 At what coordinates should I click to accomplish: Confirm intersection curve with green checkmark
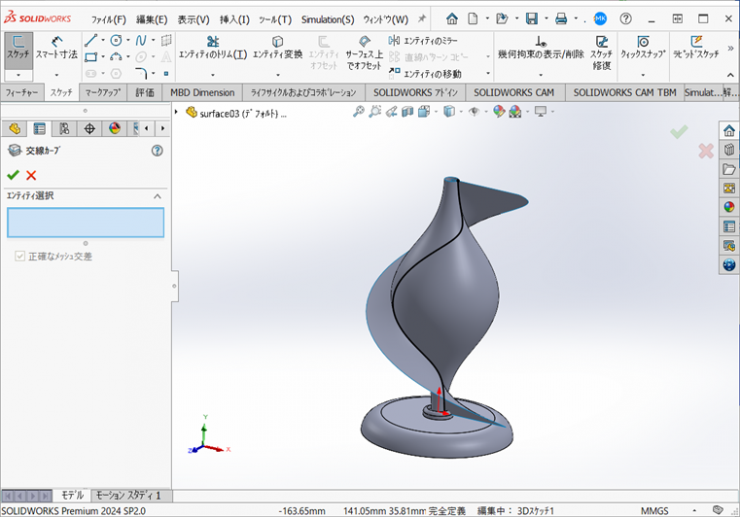click(13, 175)
